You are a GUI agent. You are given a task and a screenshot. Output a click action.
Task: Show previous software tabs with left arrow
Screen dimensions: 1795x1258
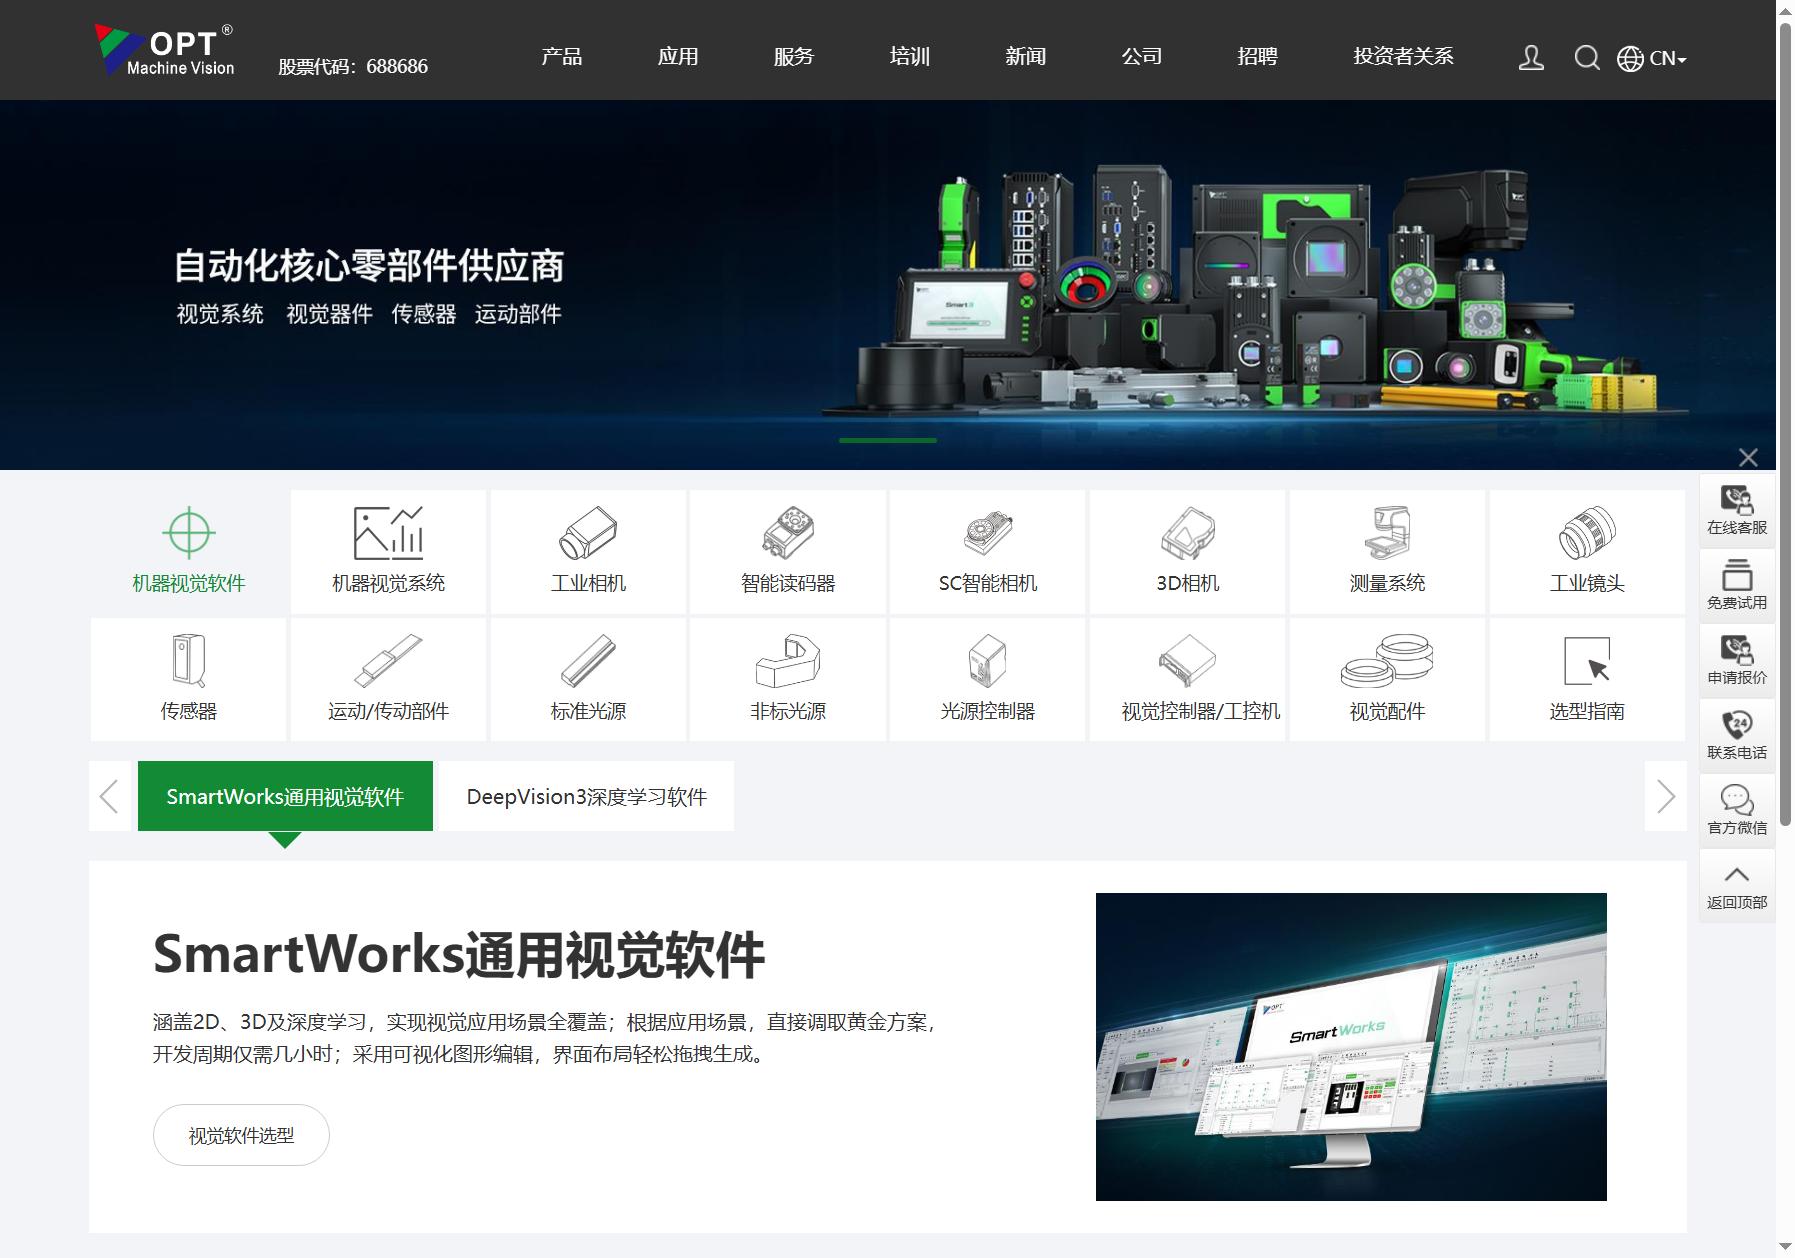[110, 796]
